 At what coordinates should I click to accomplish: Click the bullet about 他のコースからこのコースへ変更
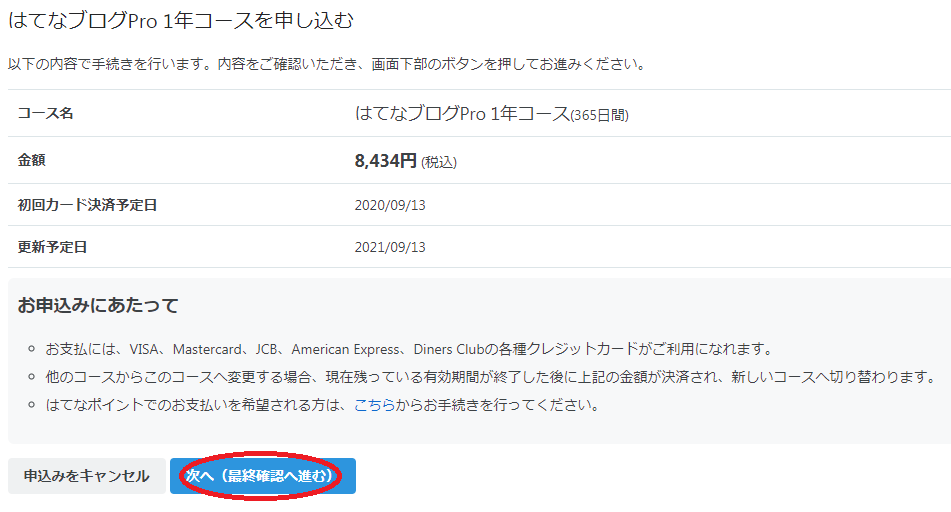pyautogui.click(x=491, y=377)
